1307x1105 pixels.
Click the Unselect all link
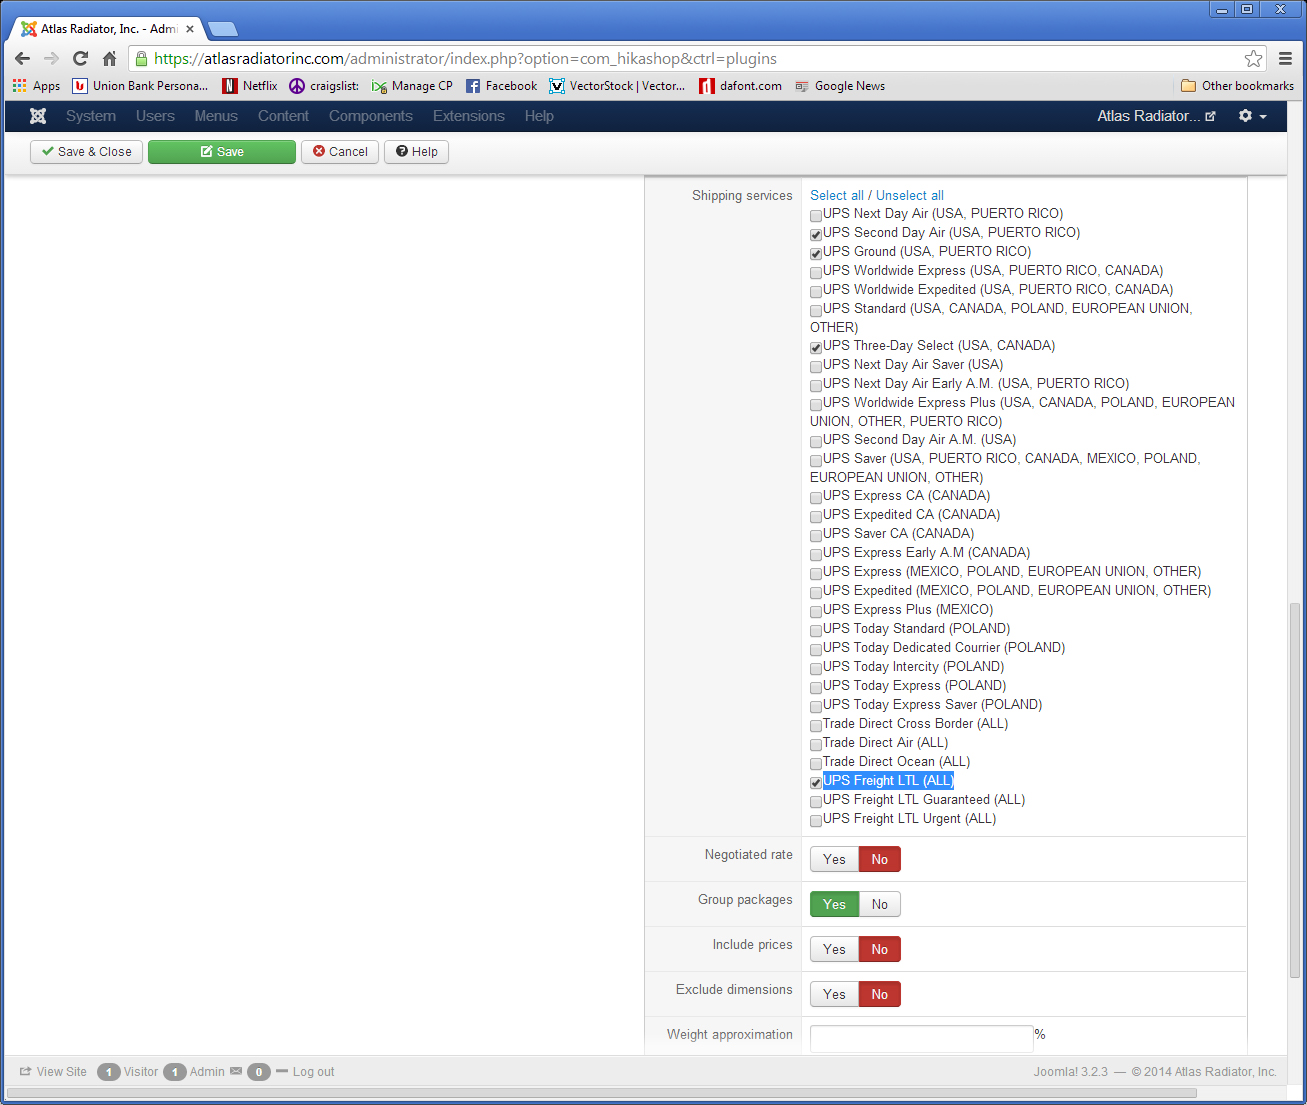click(x=910, y=196)
